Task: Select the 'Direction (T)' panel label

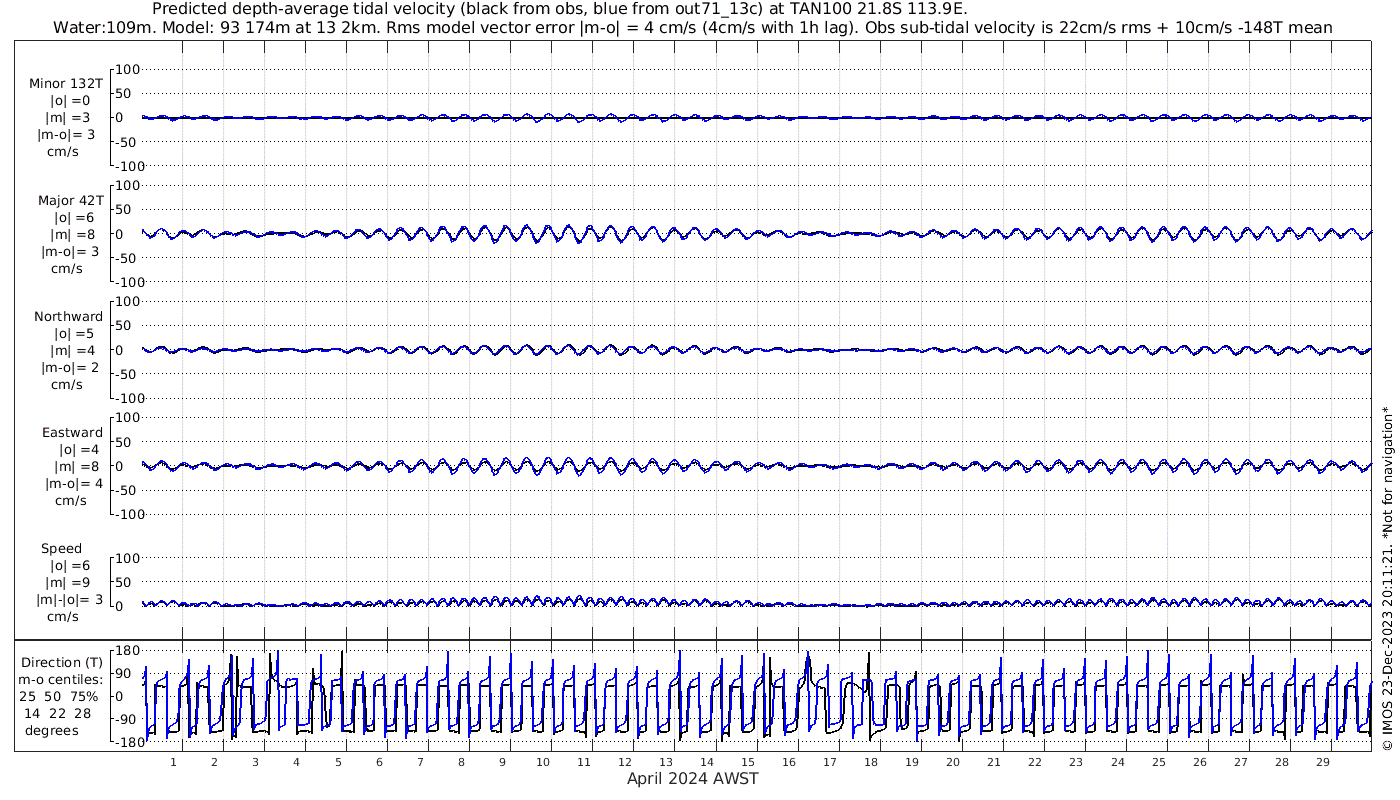Action: click(x=62, y=662)
